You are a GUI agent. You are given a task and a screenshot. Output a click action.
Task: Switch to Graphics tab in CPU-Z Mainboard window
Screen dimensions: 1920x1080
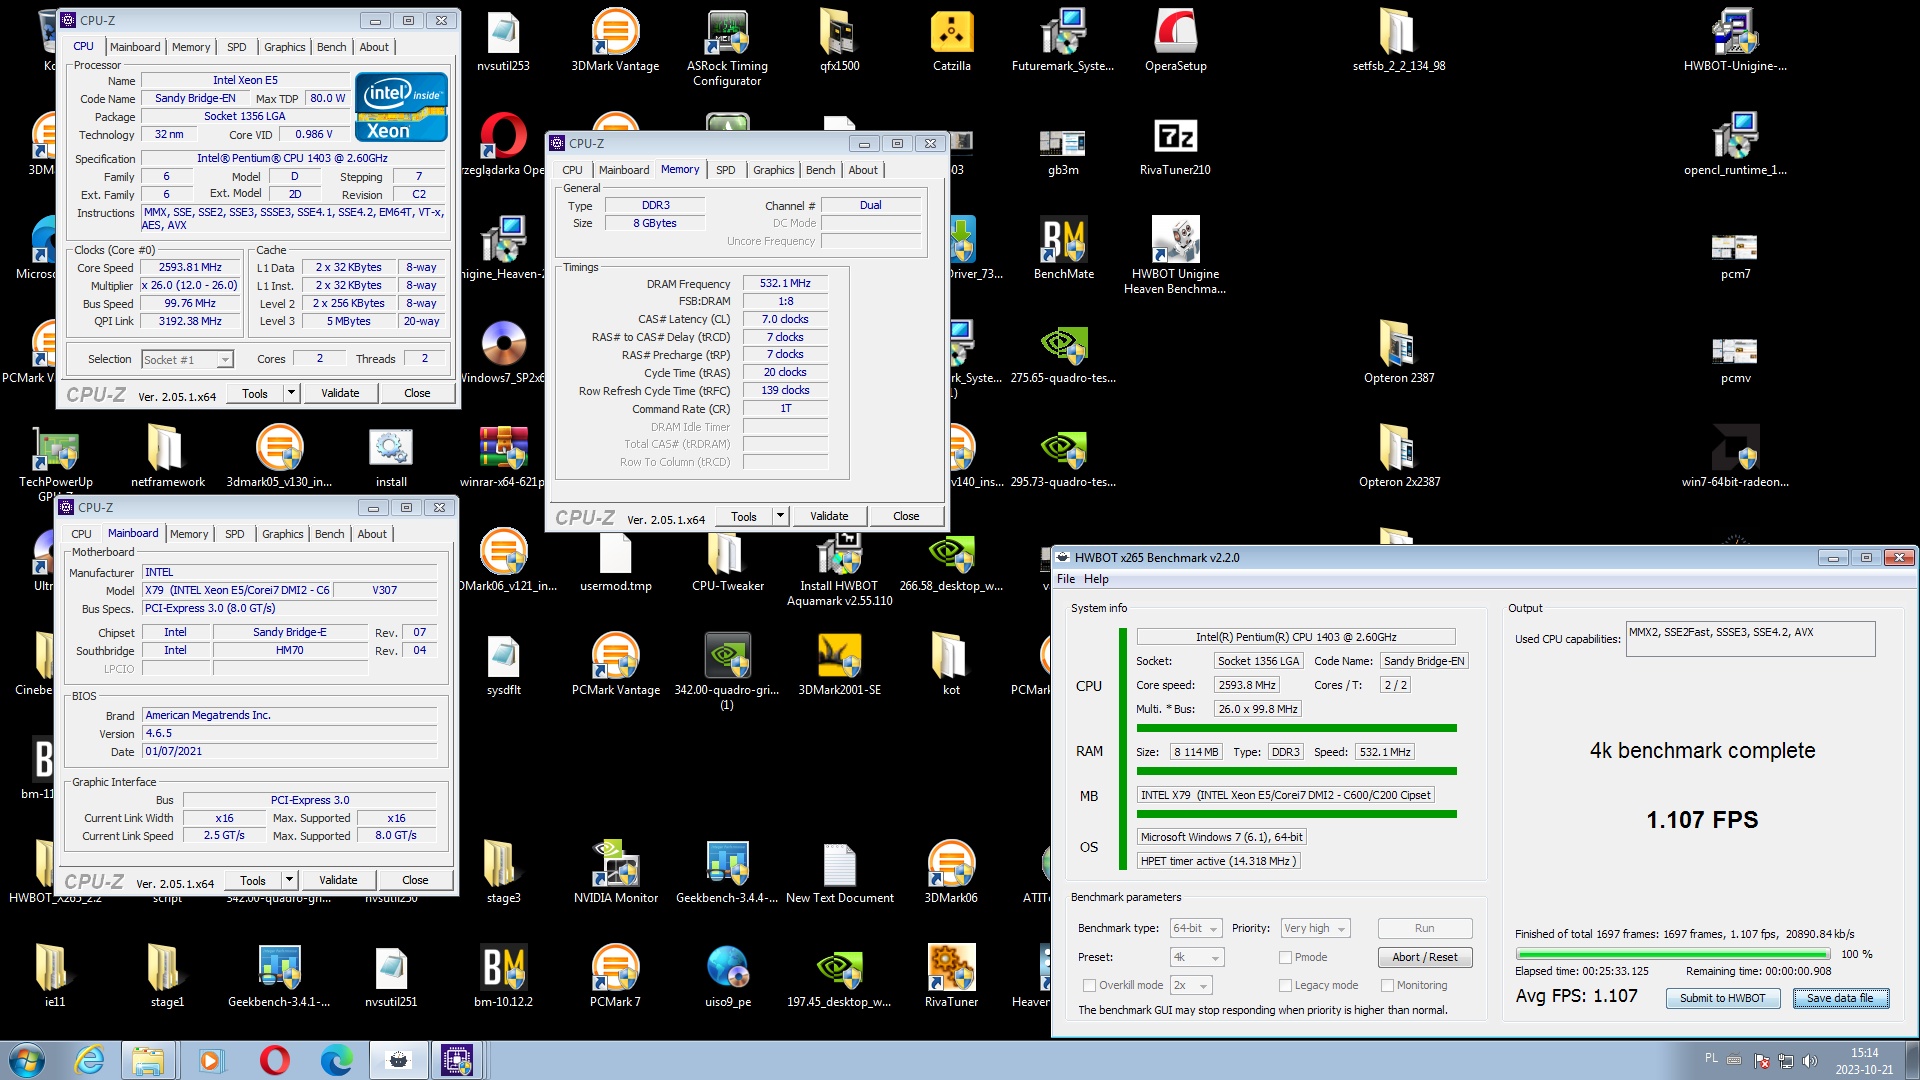point(282,534)
